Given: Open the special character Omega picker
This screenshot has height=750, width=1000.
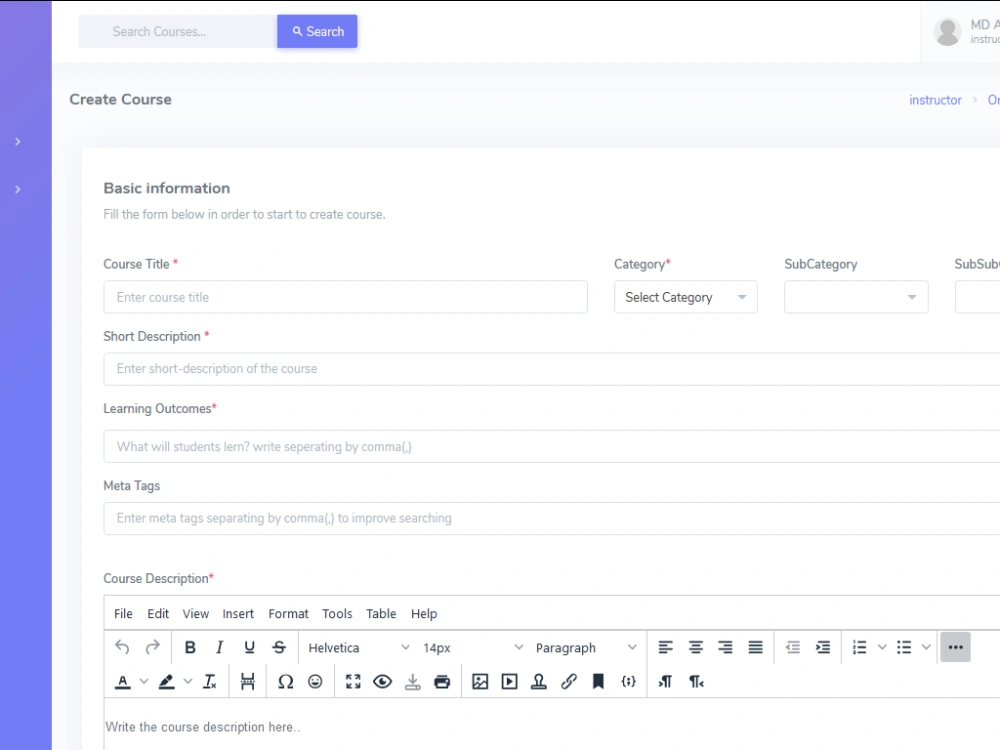Looking at the screenshot, I should (286, 682).
